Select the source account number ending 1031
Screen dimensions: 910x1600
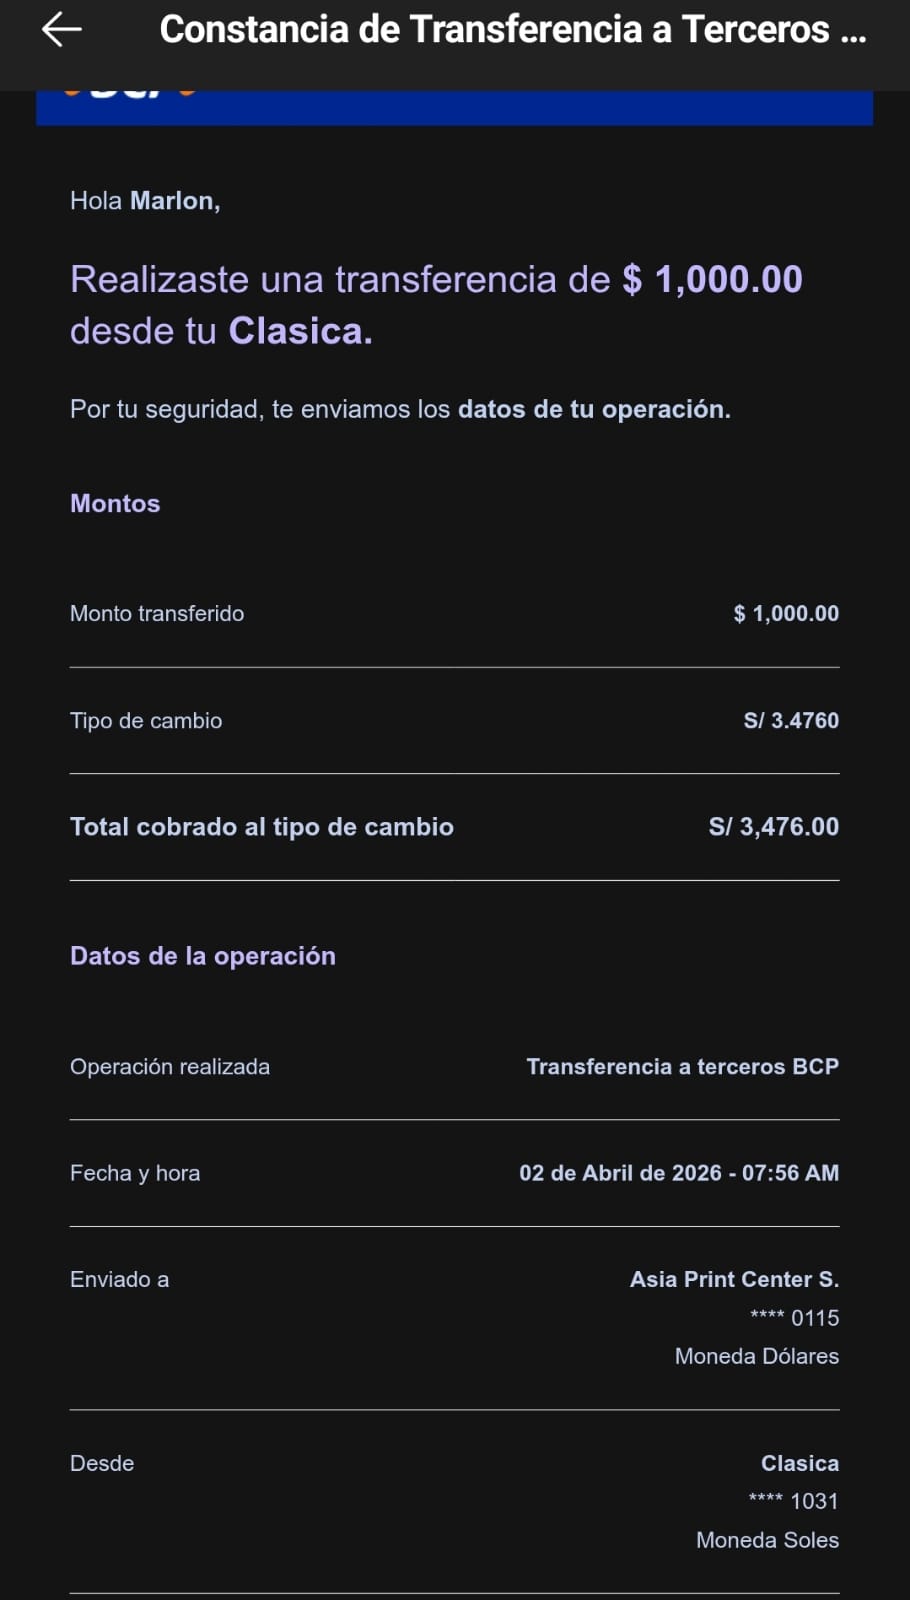(793, 1501)
